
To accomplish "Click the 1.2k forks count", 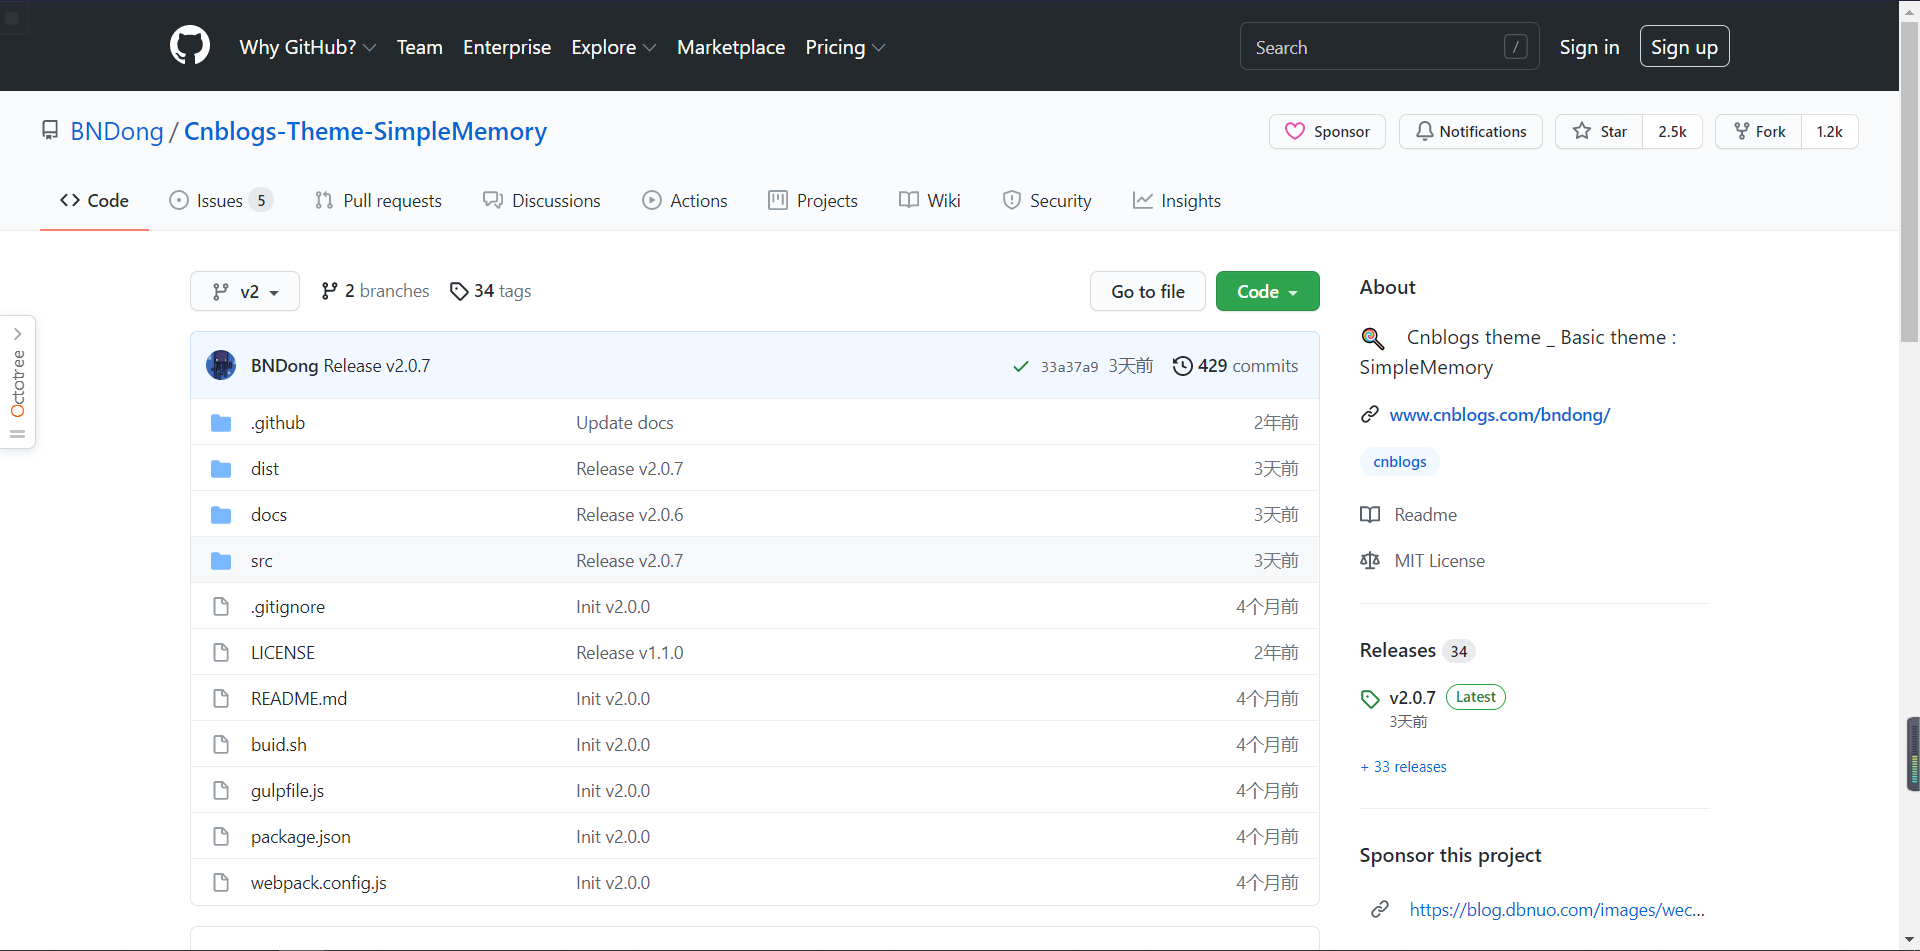I will [x=1829, y=131].
